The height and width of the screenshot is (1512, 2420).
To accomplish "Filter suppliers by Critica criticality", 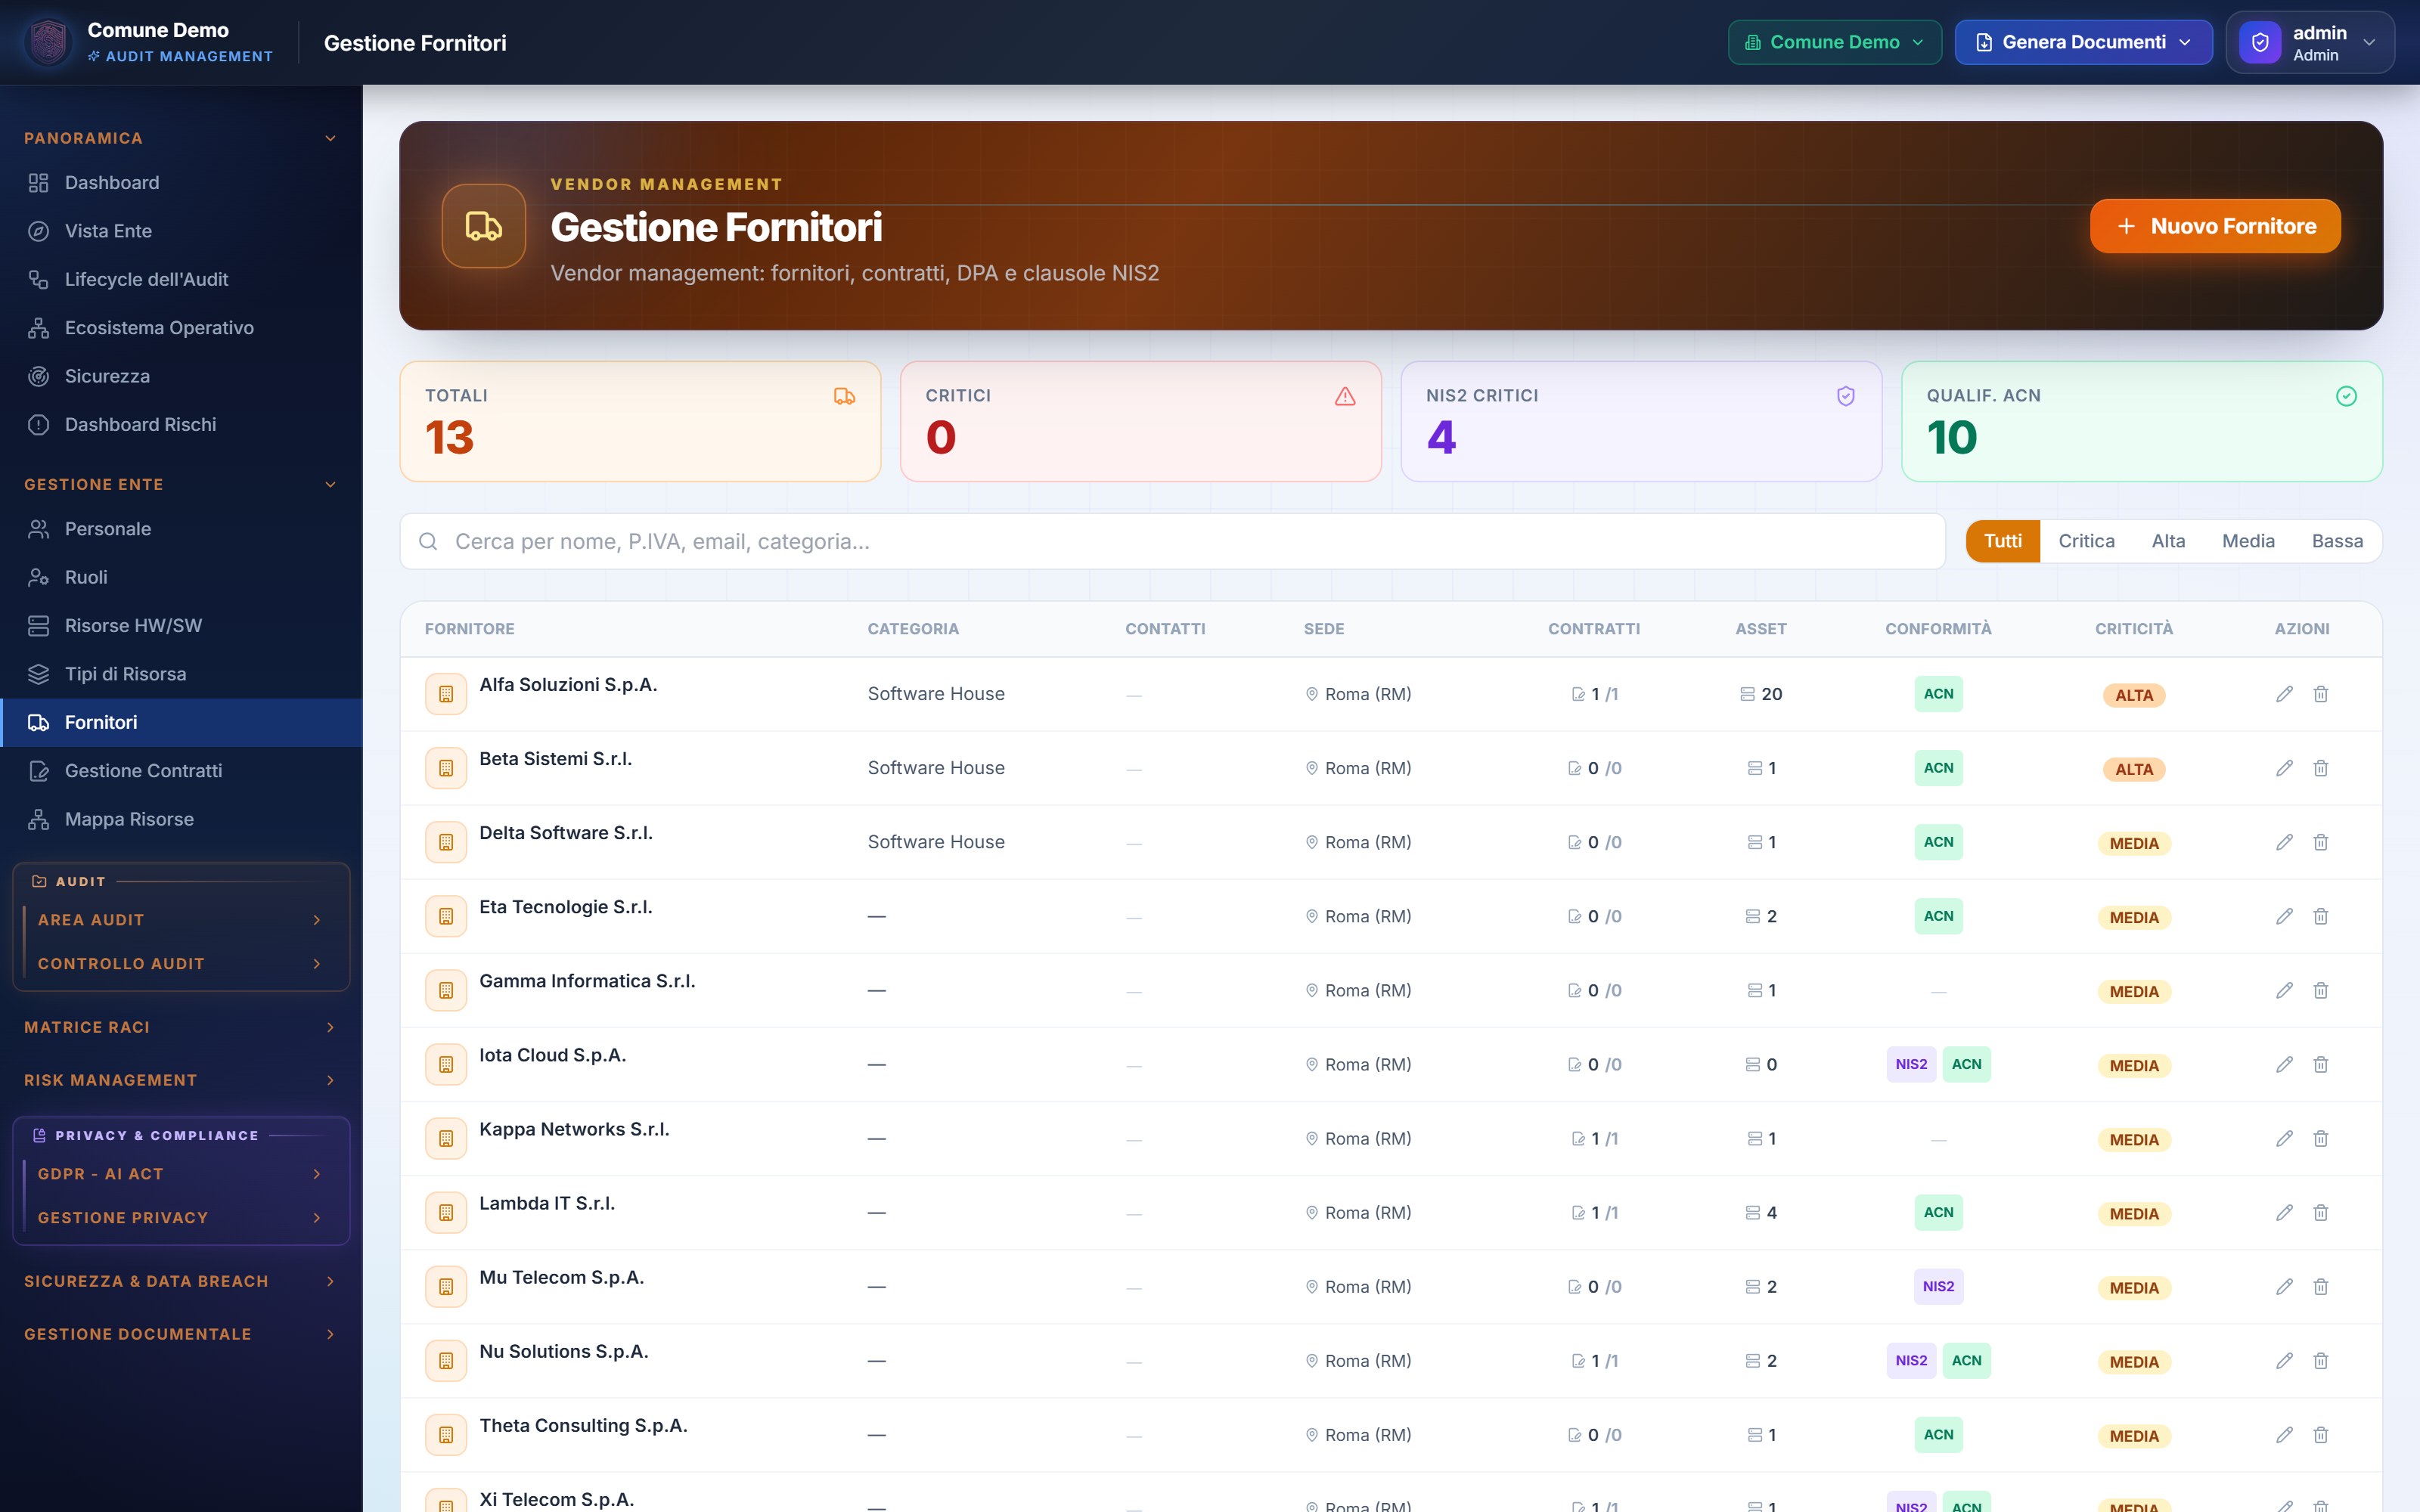I will (x=2086, y=541).
